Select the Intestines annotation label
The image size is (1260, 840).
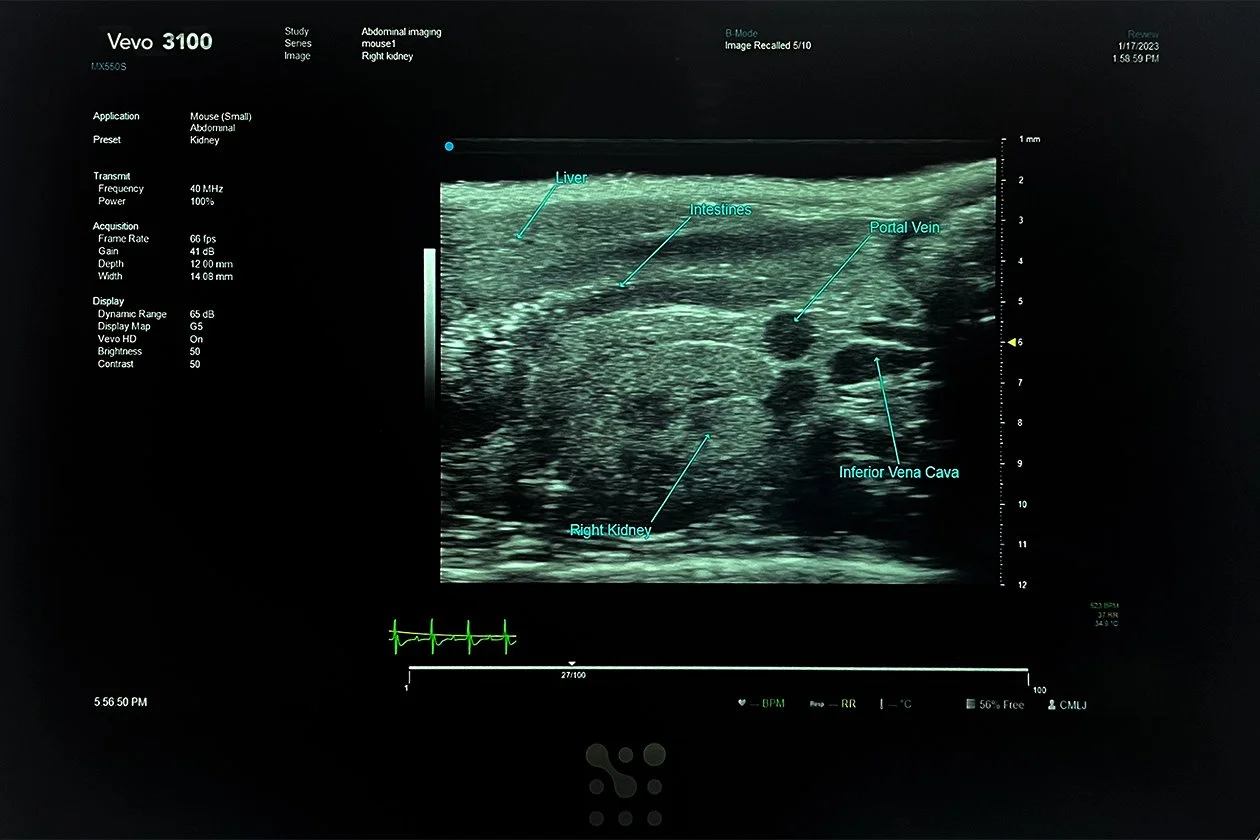(x=720, y=210)
